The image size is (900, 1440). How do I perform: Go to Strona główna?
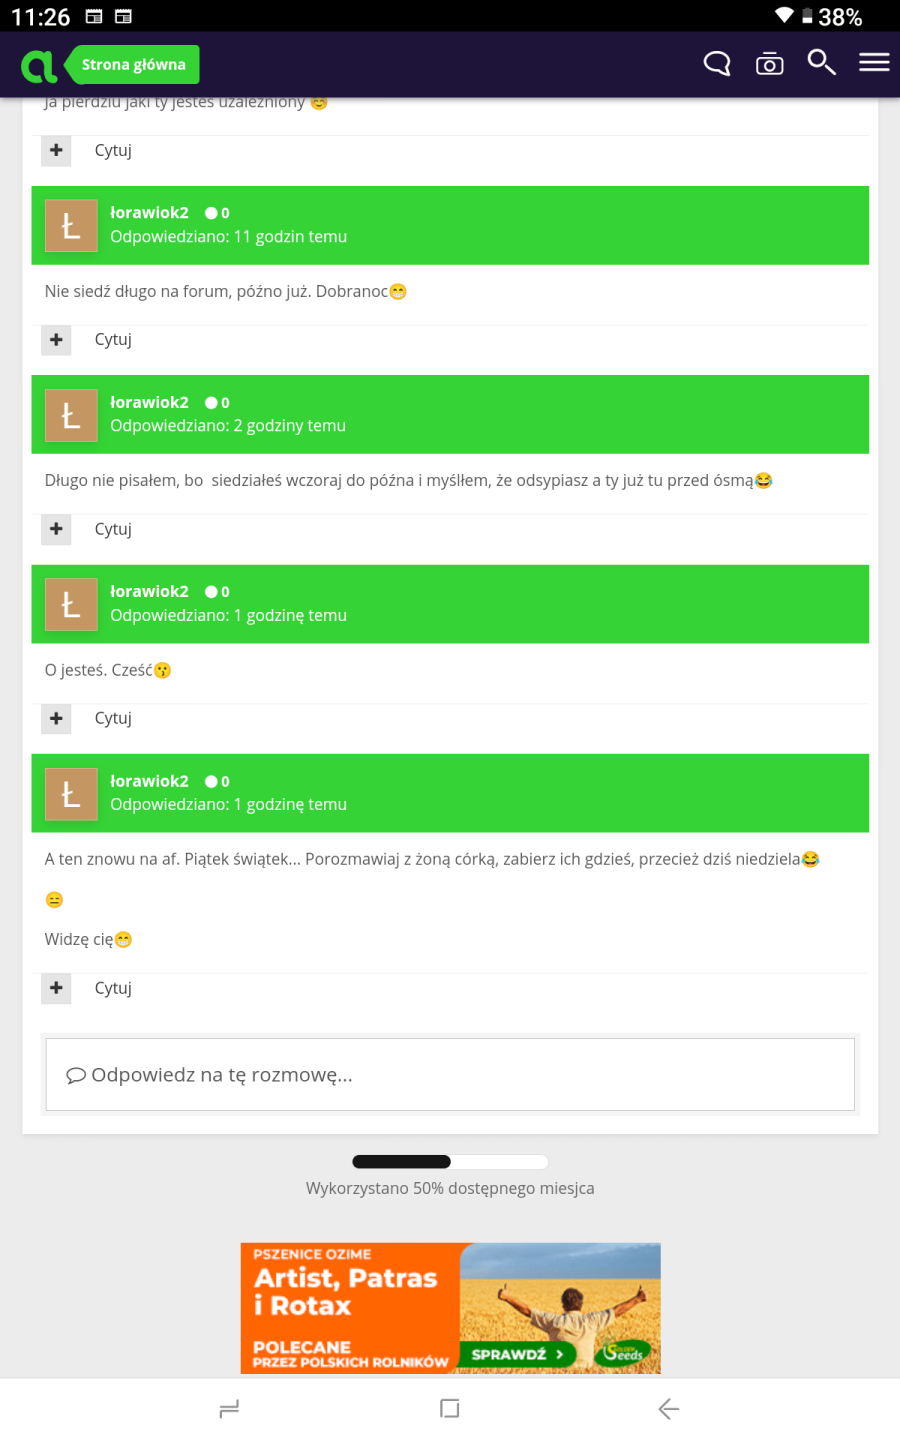click(x=134, y=65)
